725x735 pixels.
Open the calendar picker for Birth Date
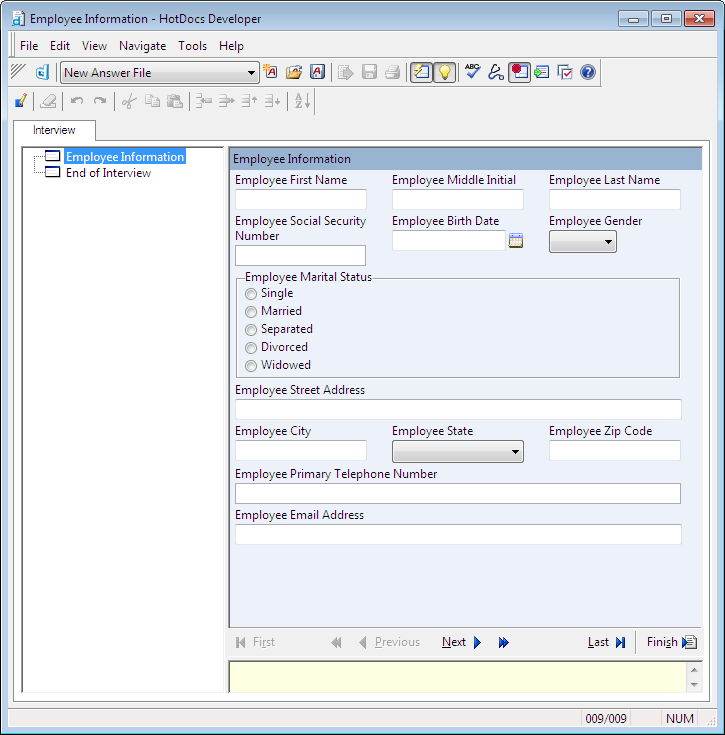tap(516, 240)
